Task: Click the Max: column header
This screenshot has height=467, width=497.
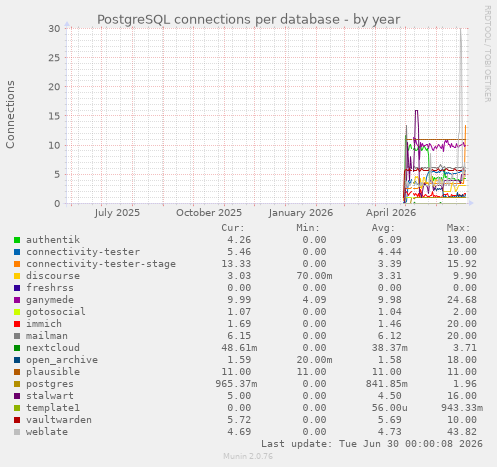Action: [x=458, y=228]
